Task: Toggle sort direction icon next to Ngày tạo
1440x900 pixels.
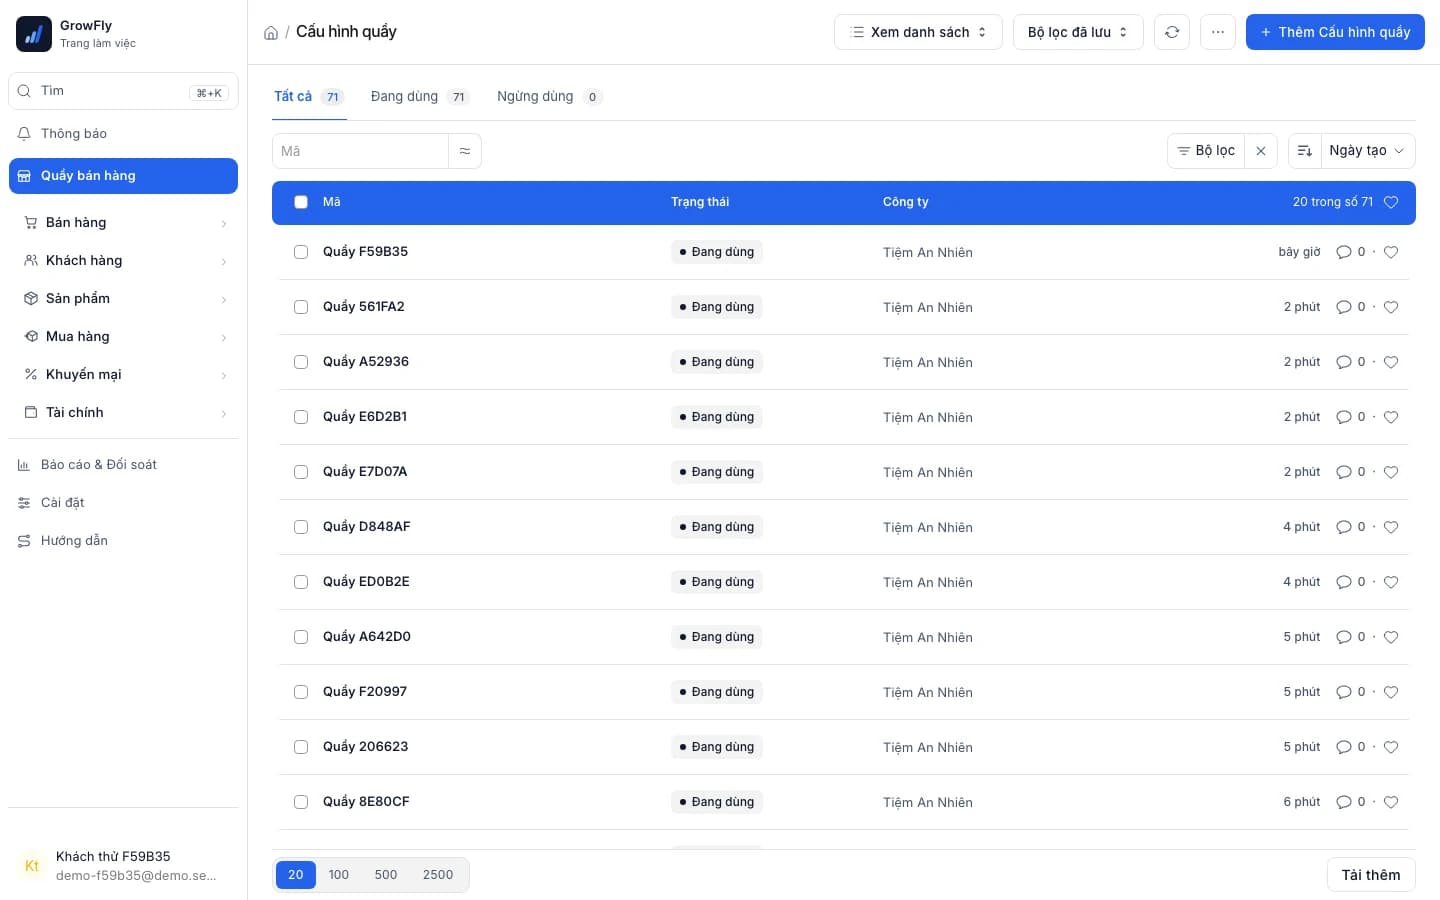Action: click(x=1305, y=151)
